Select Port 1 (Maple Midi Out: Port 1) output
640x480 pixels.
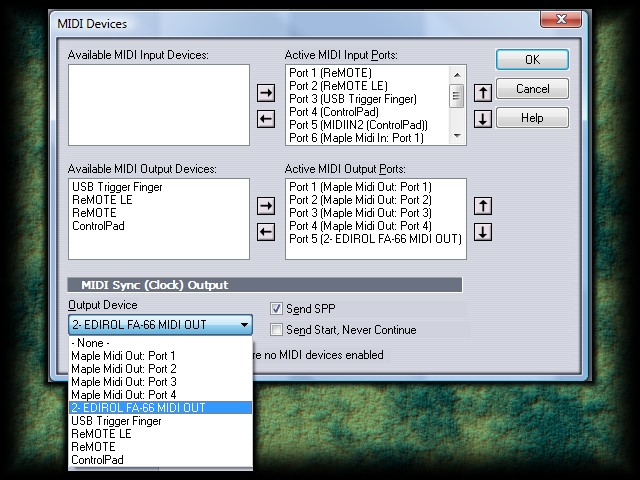click(376, 187)
